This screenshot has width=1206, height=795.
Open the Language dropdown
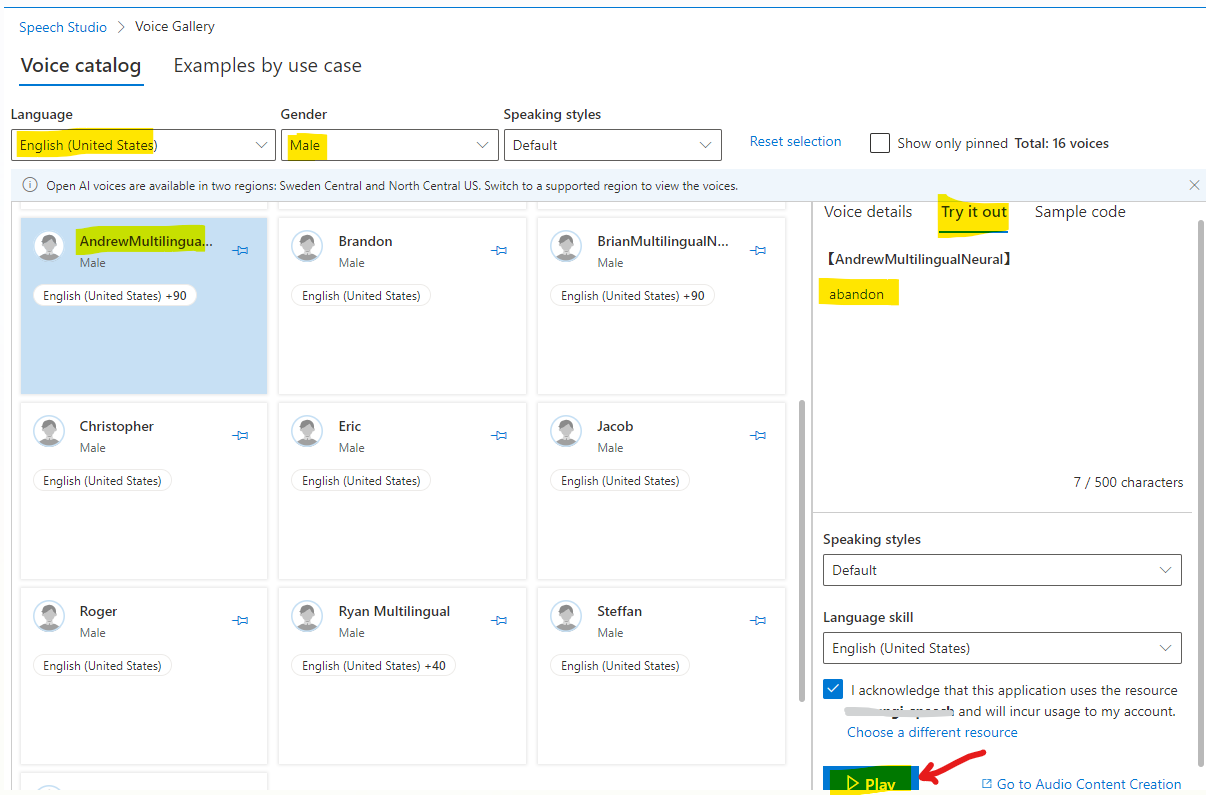143,145
